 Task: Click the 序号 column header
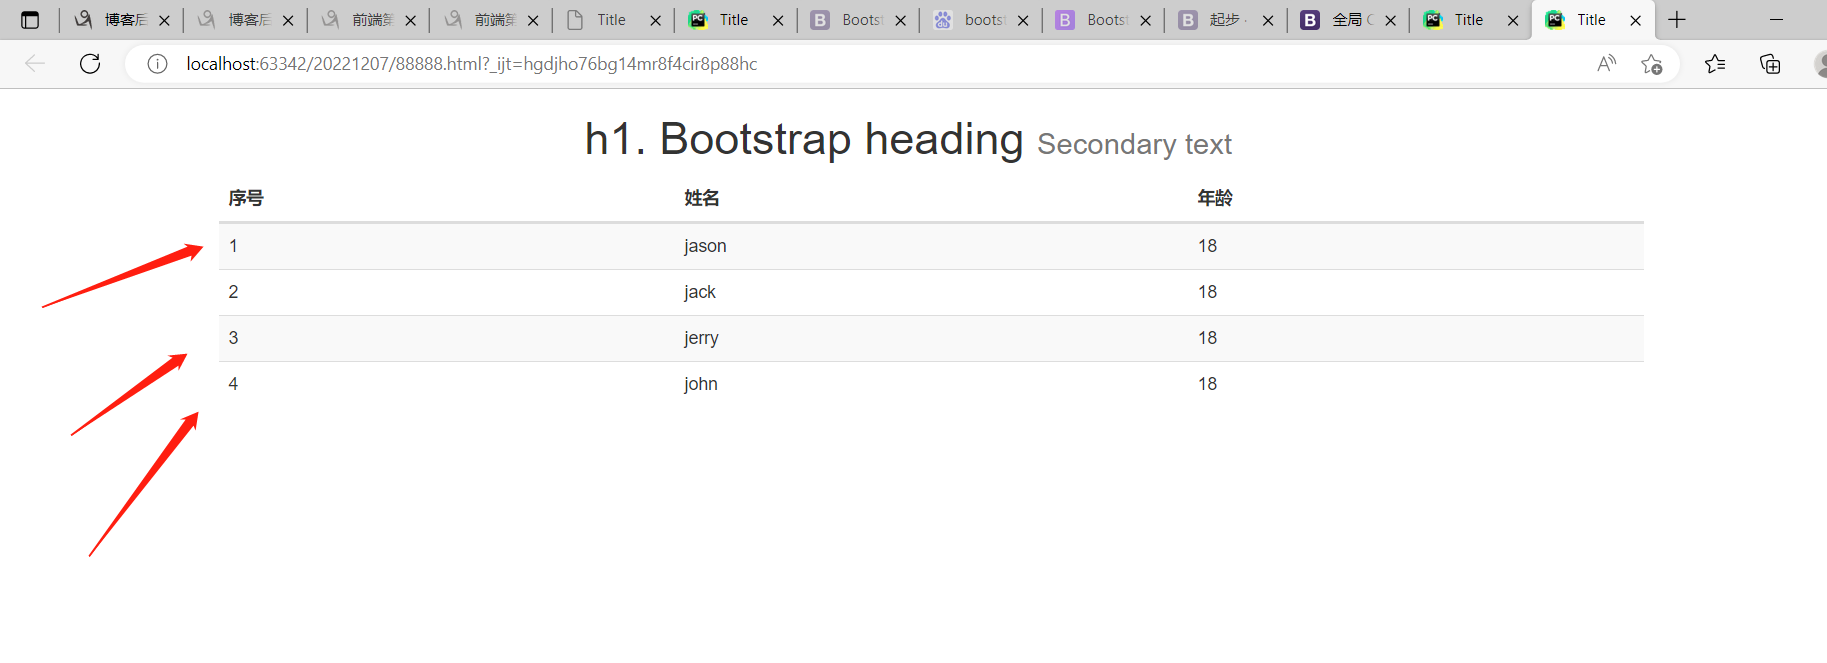click(x=246, y=198)
